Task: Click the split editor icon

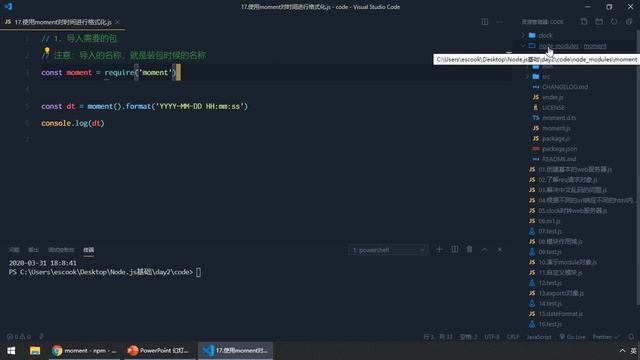Action: [x=484, y=22]
